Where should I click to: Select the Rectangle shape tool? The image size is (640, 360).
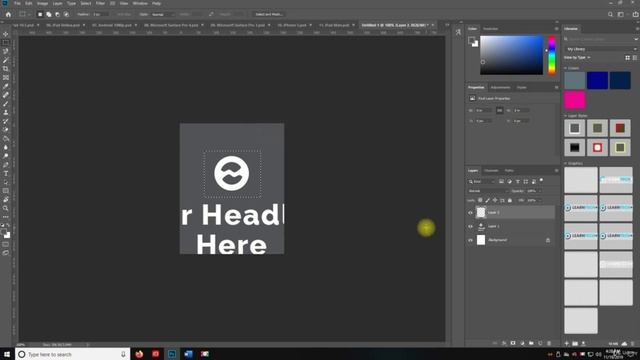click(x=6, y=191)
